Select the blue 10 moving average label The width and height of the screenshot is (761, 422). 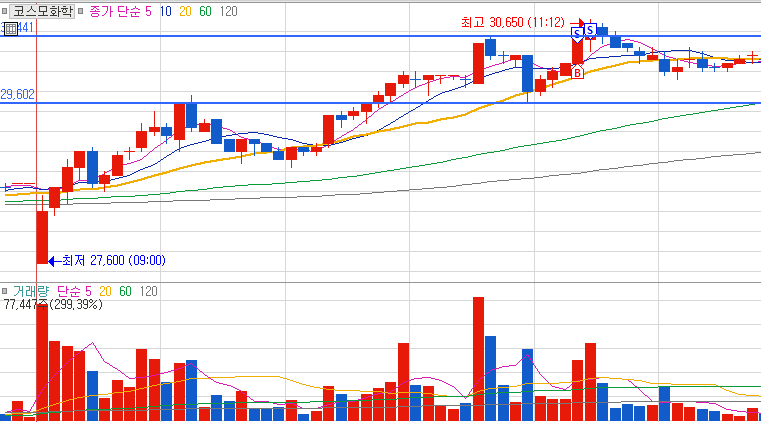tap(165, 11)
